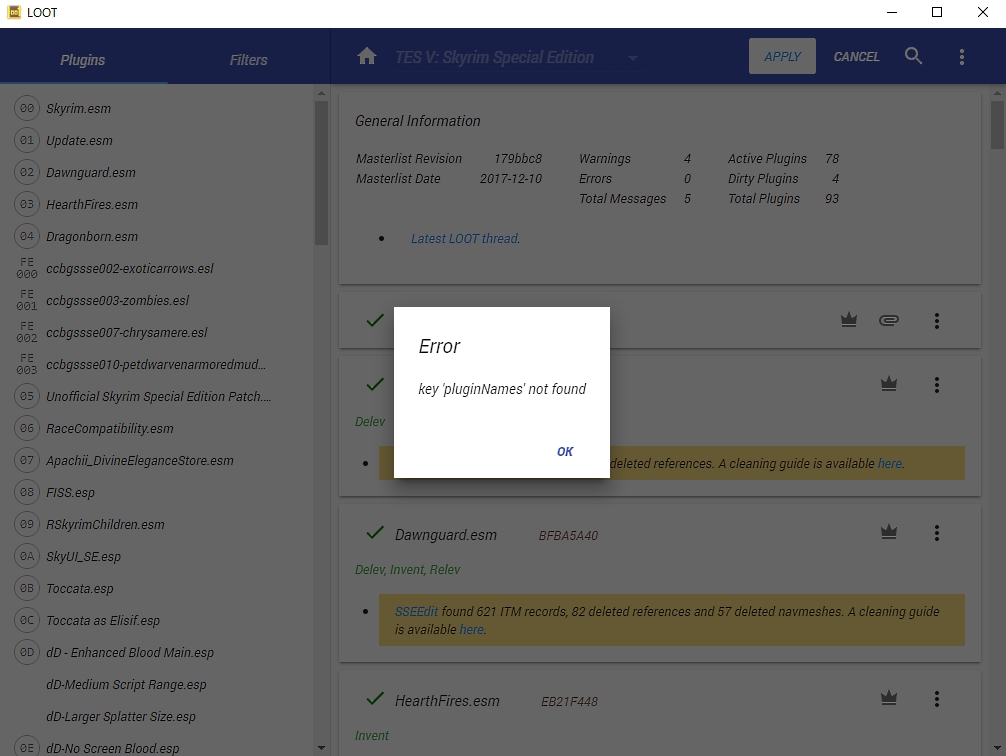Click the Masterlist Revision value 179bbc8

tap(518, 159)
